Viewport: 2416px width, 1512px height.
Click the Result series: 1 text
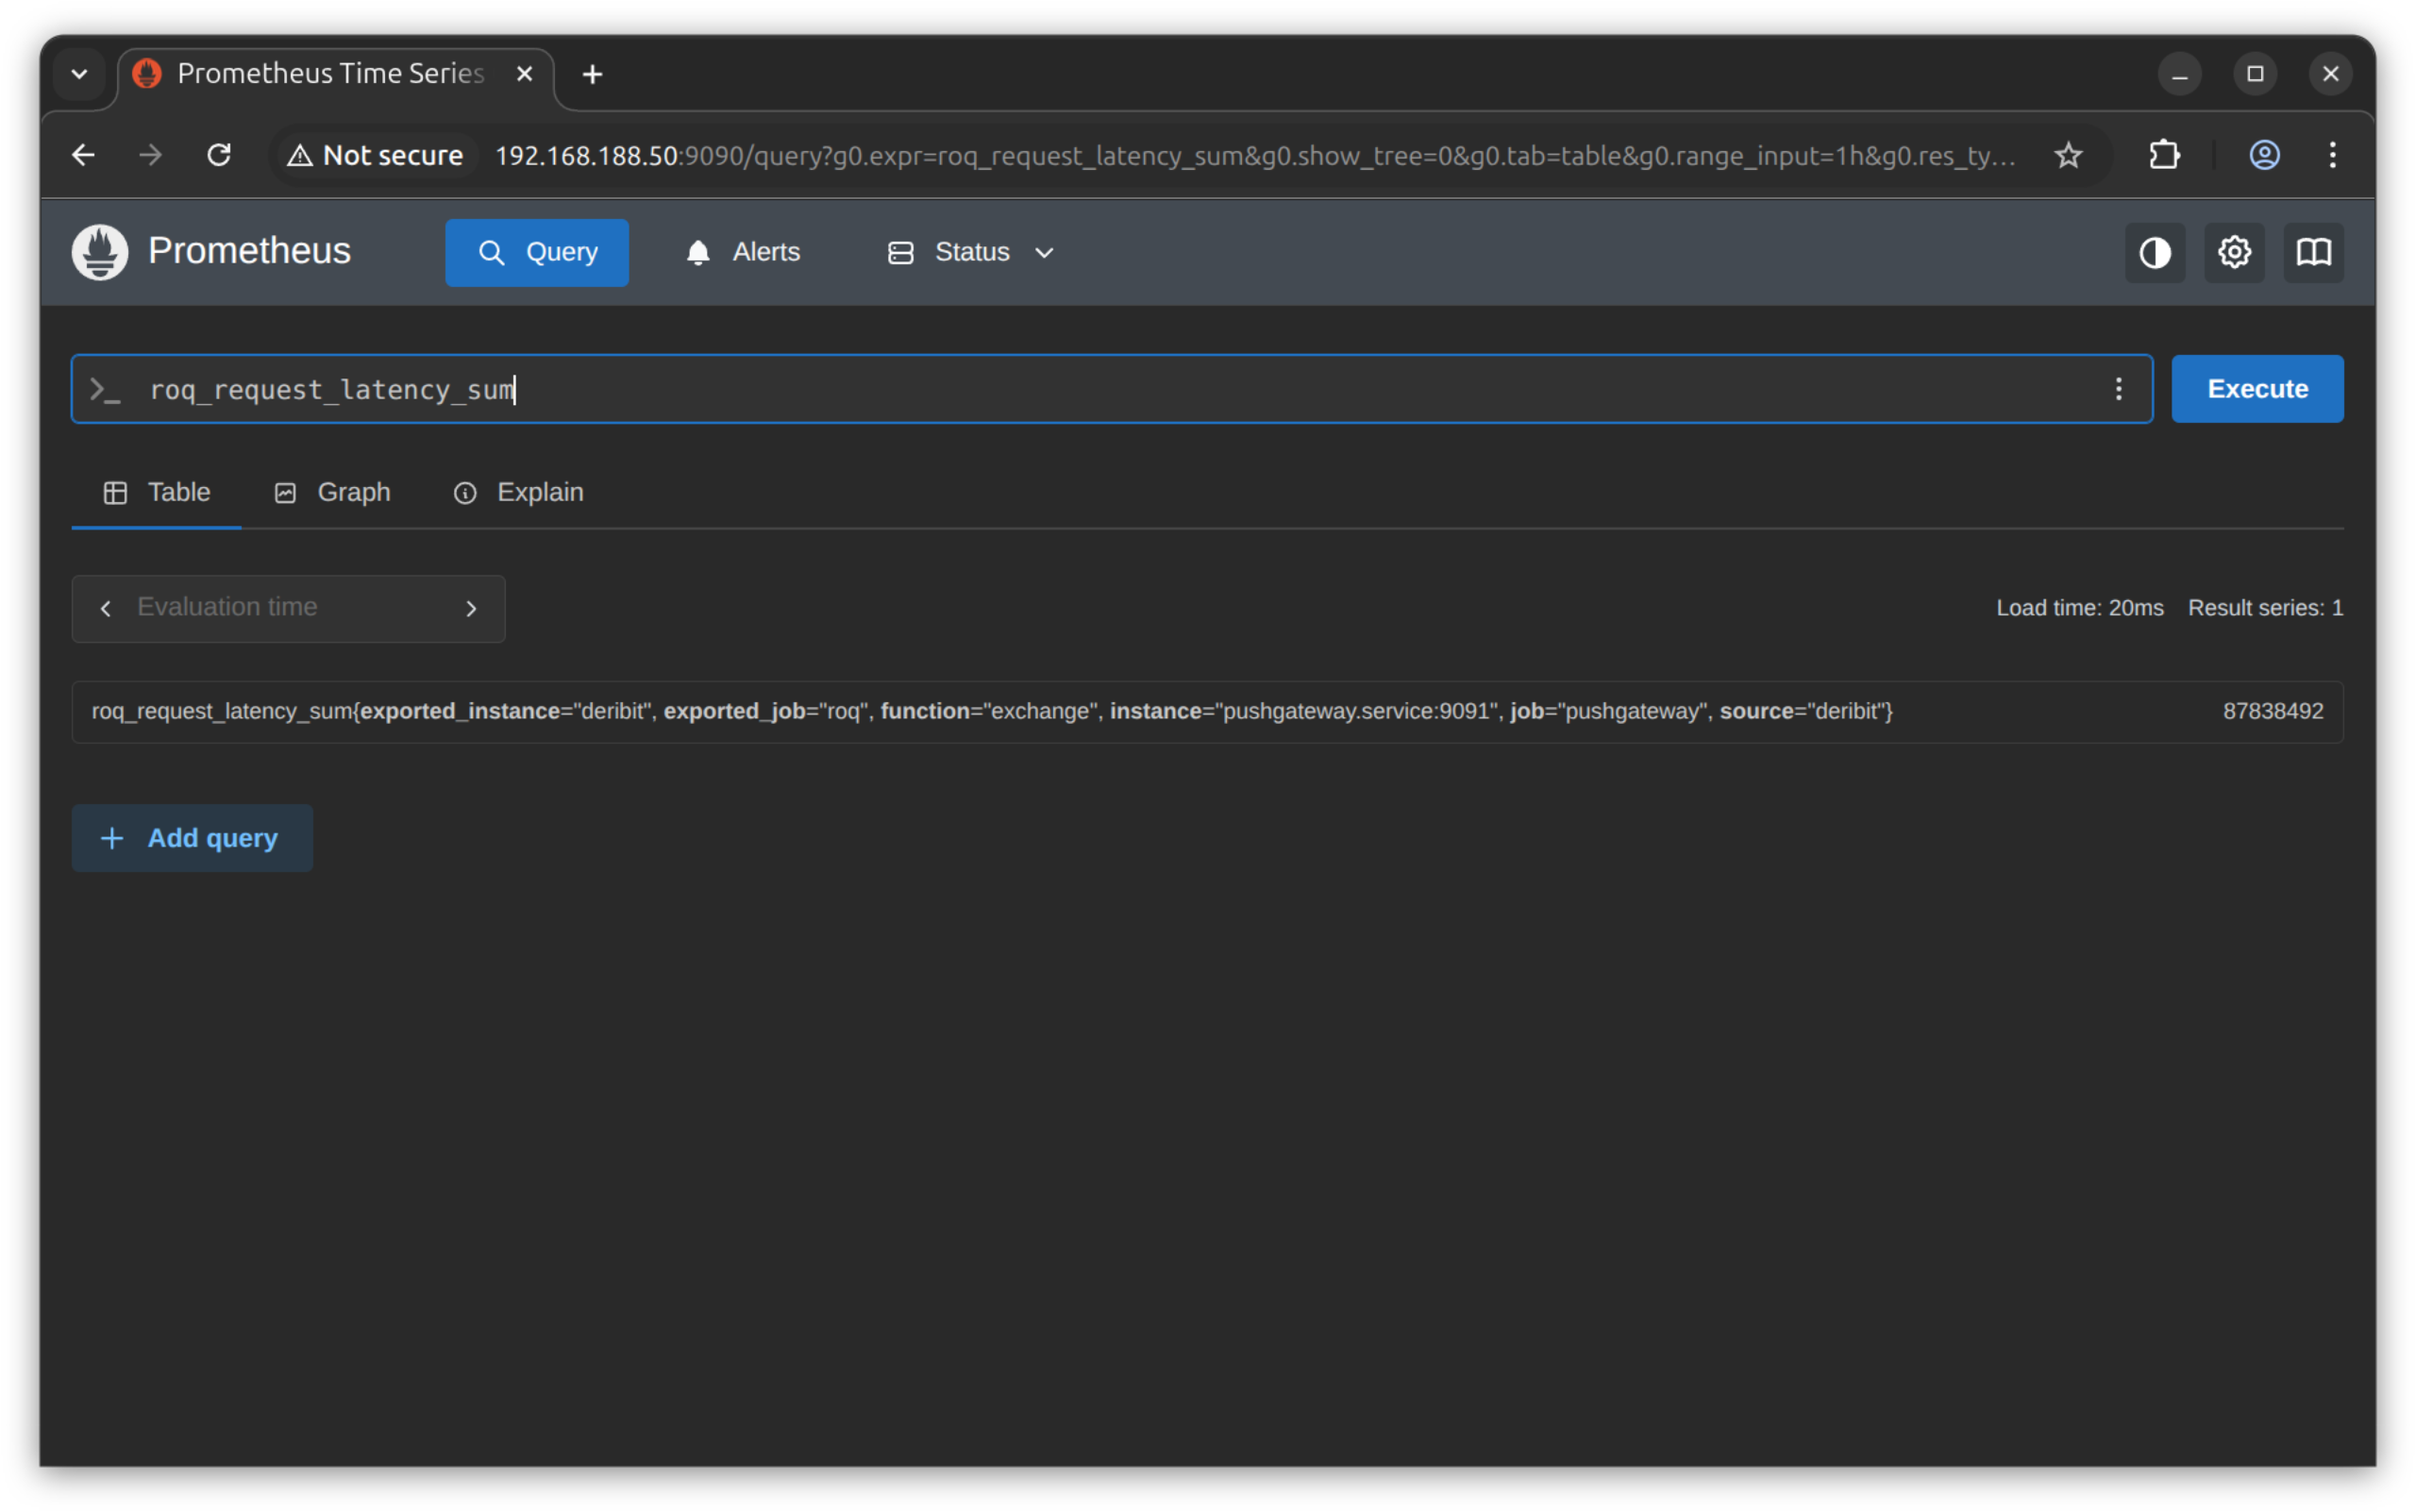(x=2265, y=608)
